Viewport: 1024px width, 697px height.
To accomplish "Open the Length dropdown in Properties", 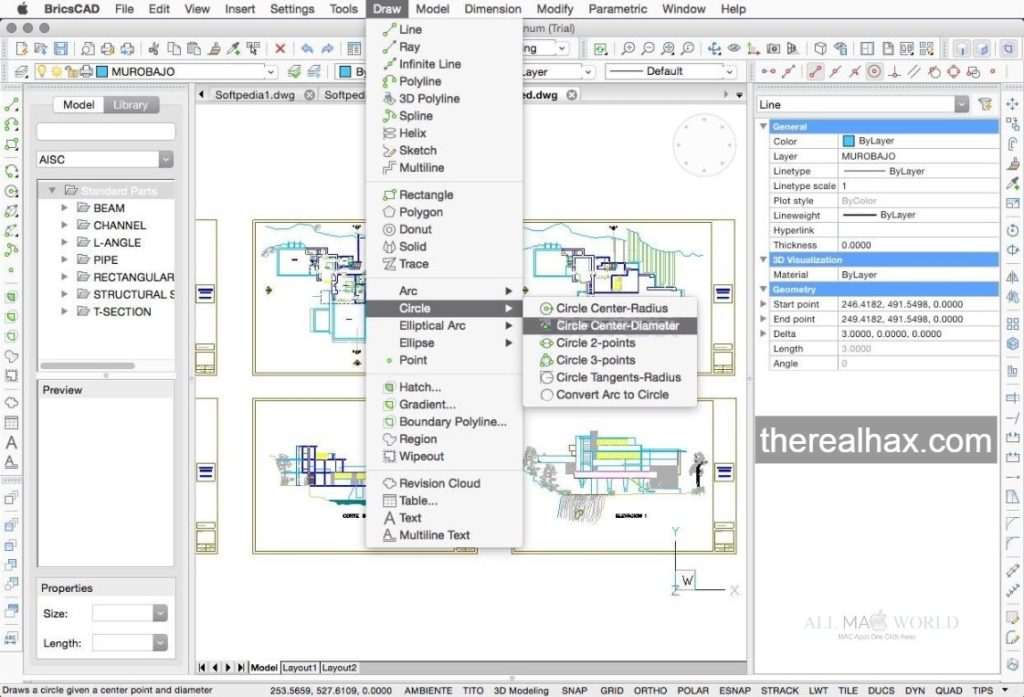I will [x=160, y=643].
